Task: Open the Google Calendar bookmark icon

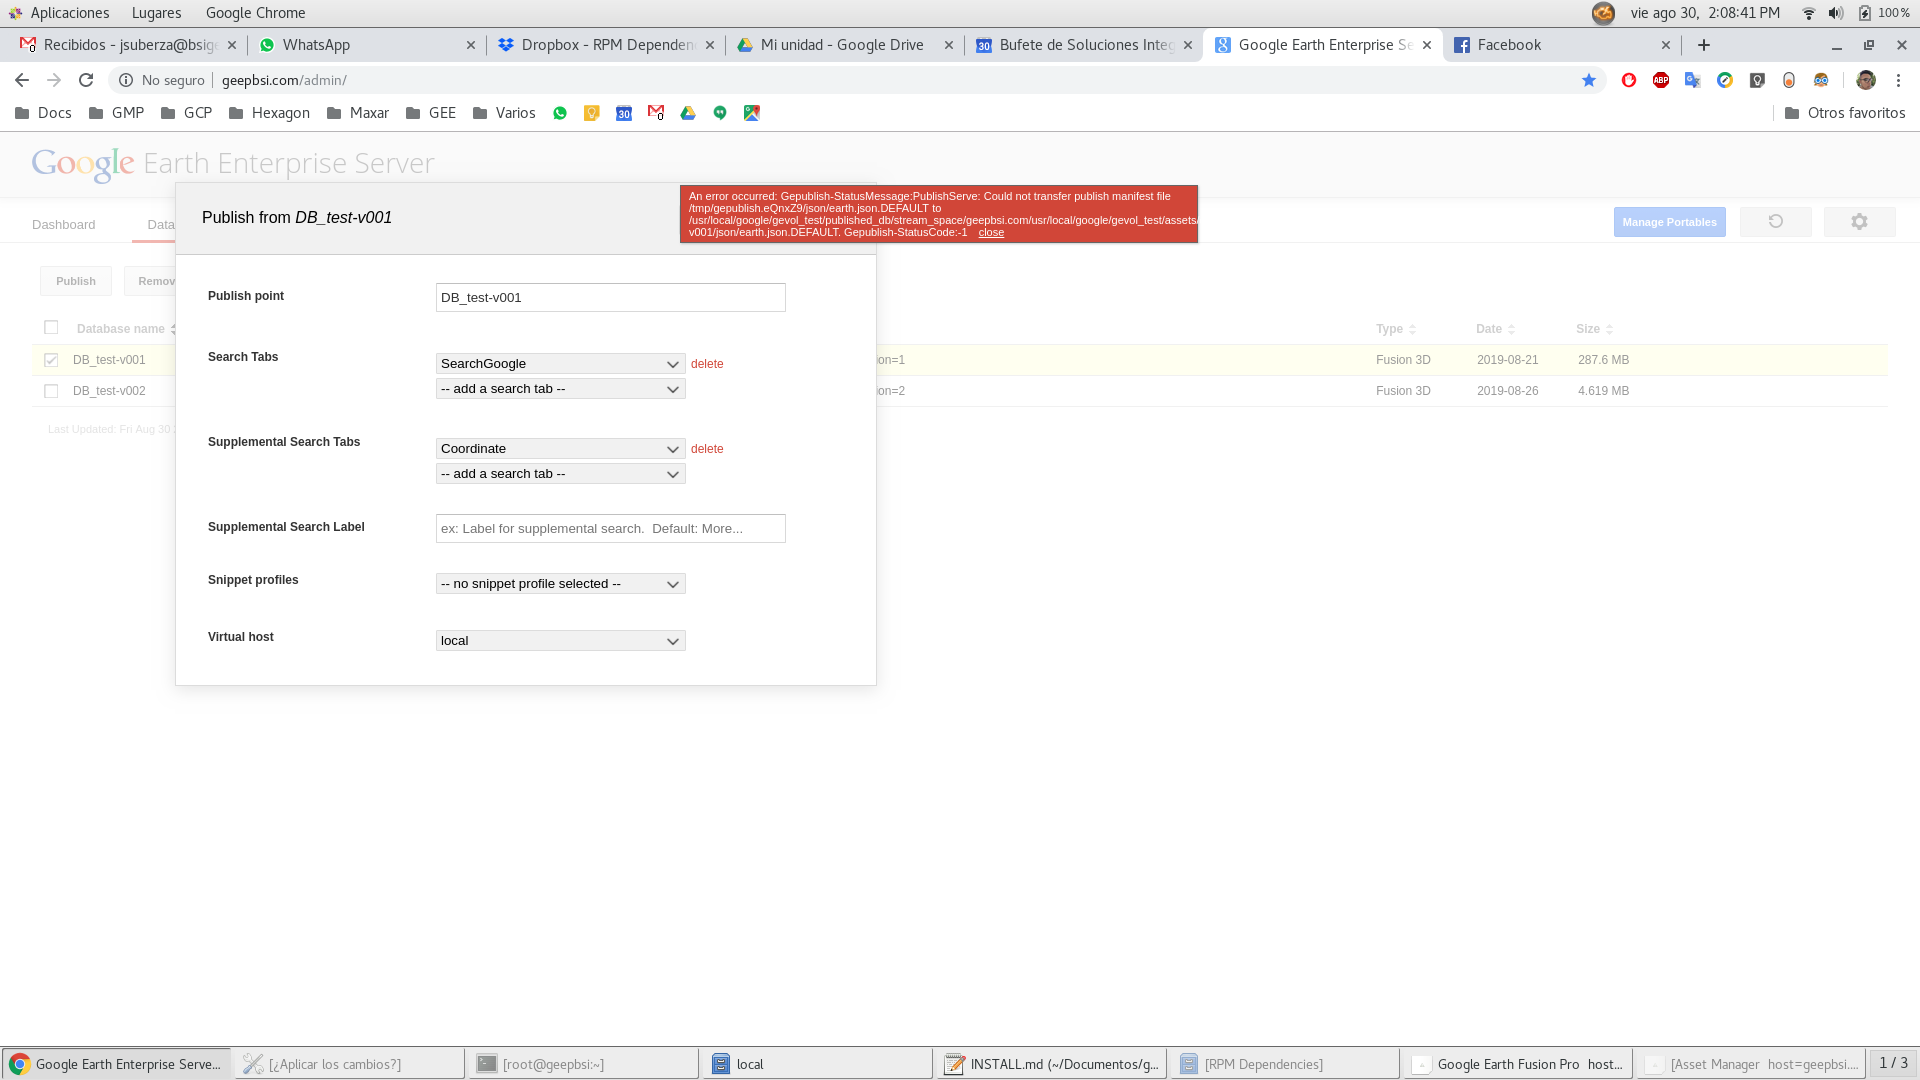Action: [624, 113]
